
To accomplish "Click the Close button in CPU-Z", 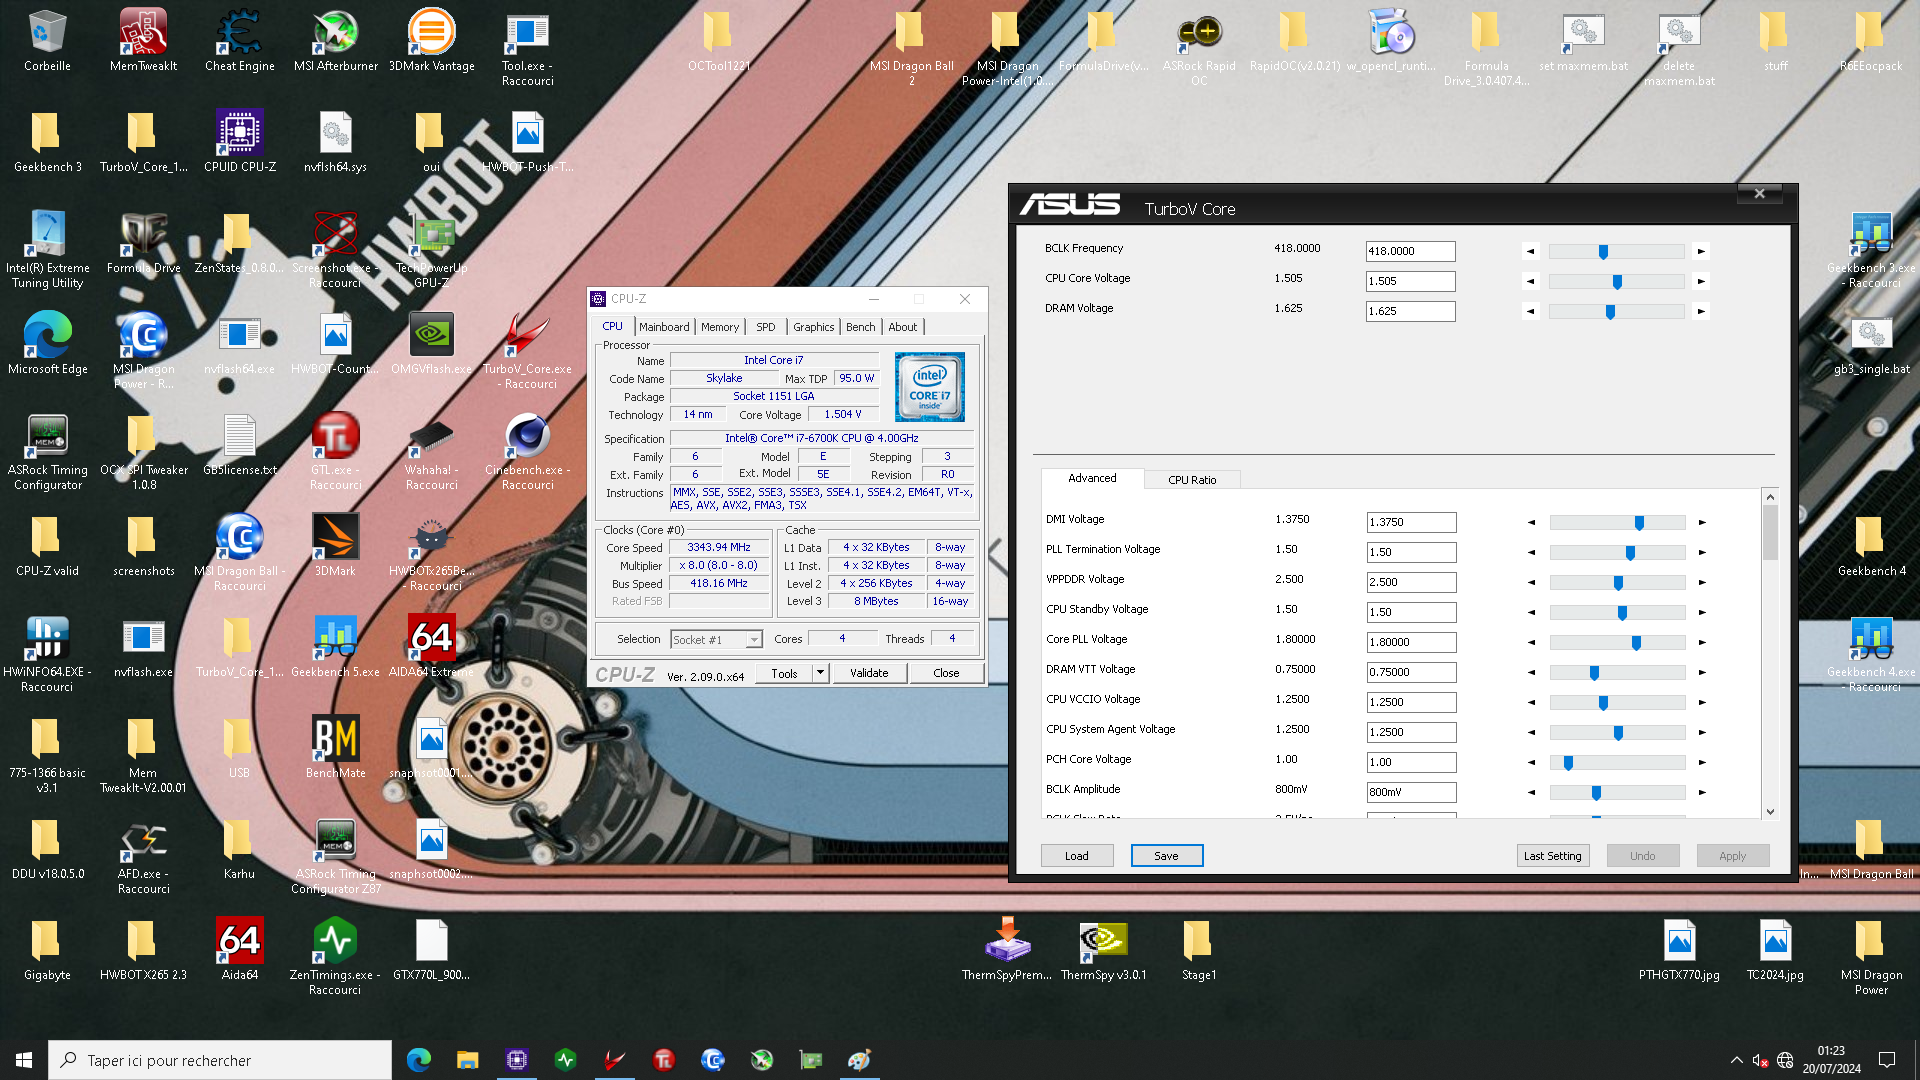I will tap(946, 673).
